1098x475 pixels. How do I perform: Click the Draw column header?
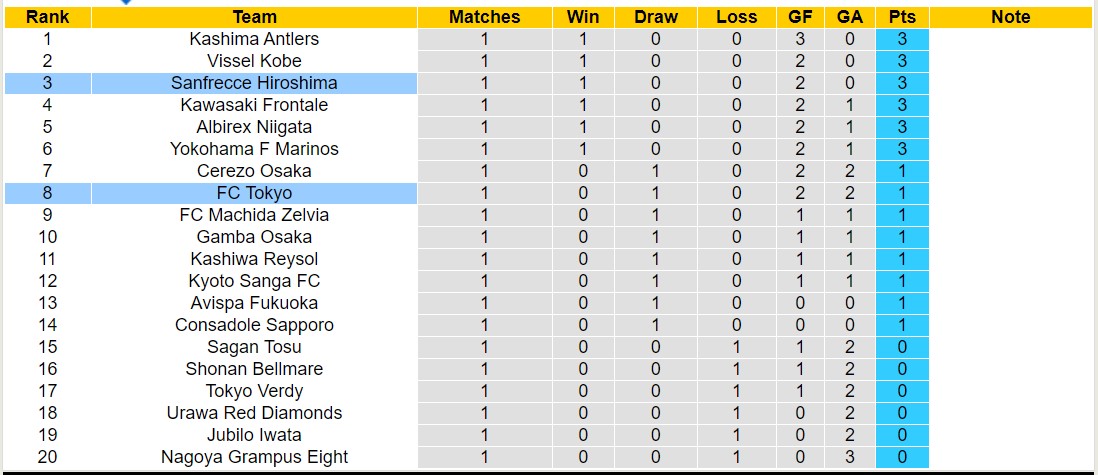[x=656, y=17]
